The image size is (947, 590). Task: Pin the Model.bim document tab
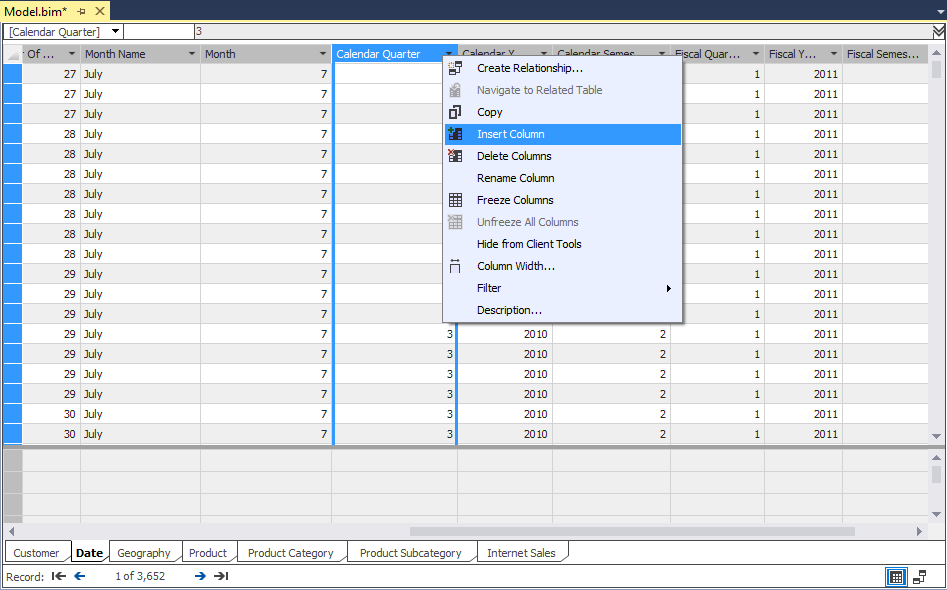click(x=82, y=11)
